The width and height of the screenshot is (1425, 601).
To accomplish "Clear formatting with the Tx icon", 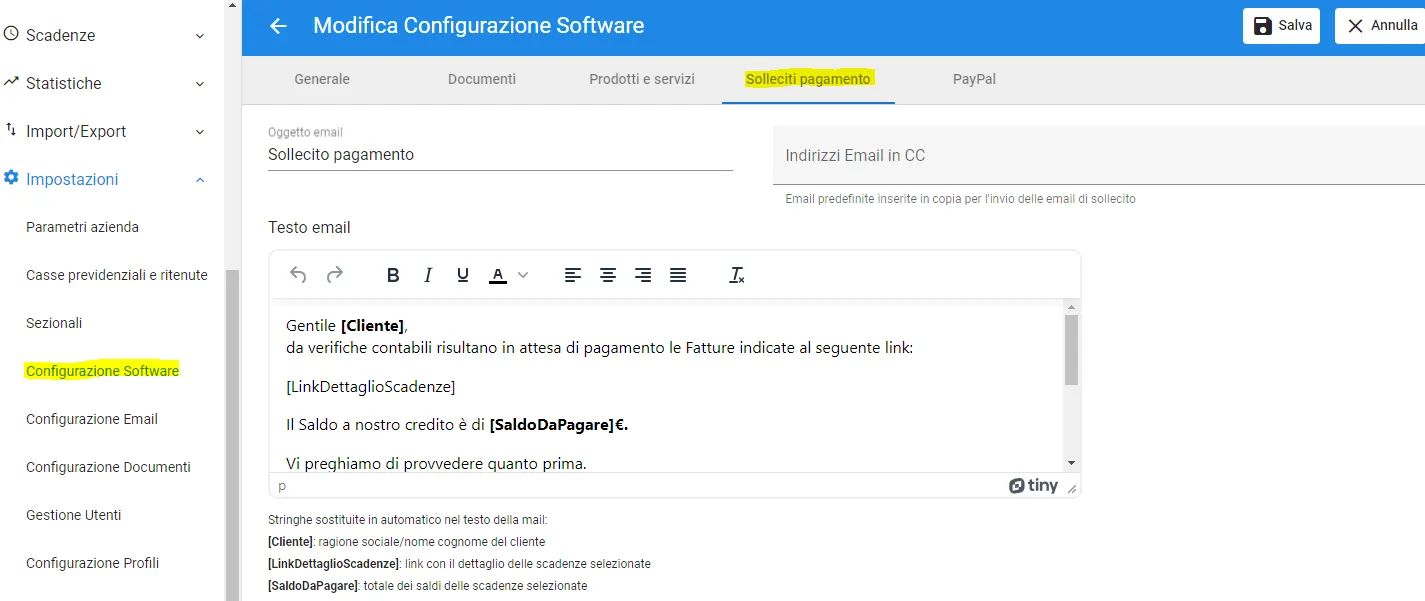I will click(x=737, y=275).
